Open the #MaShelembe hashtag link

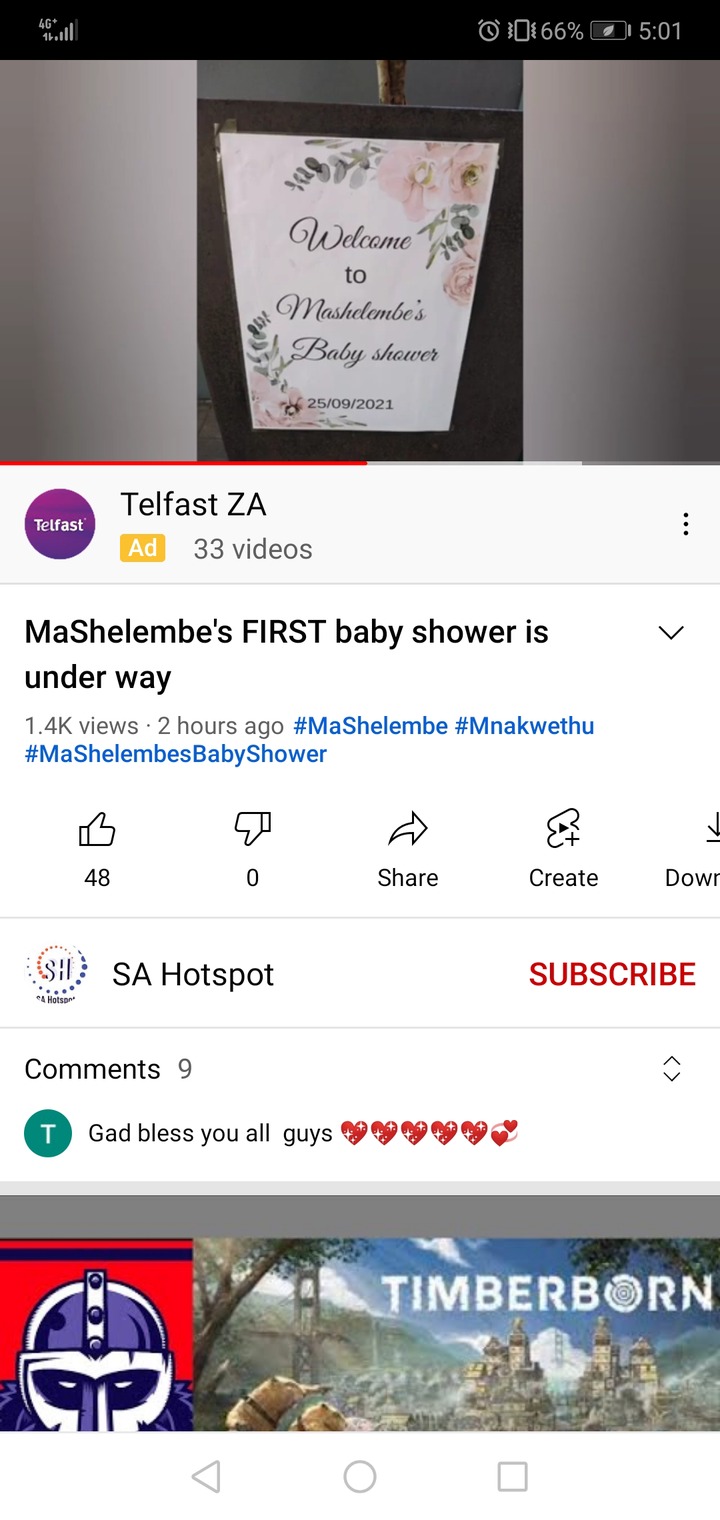[370, 726]
